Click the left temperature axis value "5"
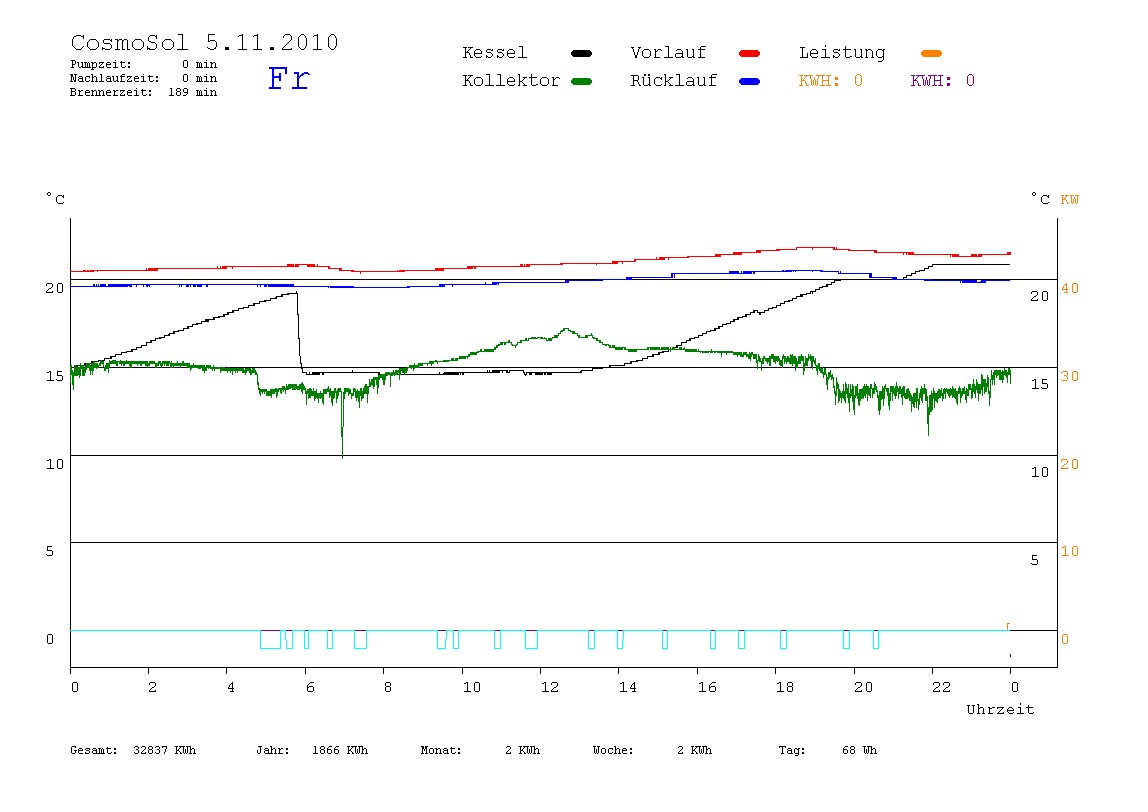The width and height of the screenshot is (1148, 812). pyautogui.click(x=50, y=551)
